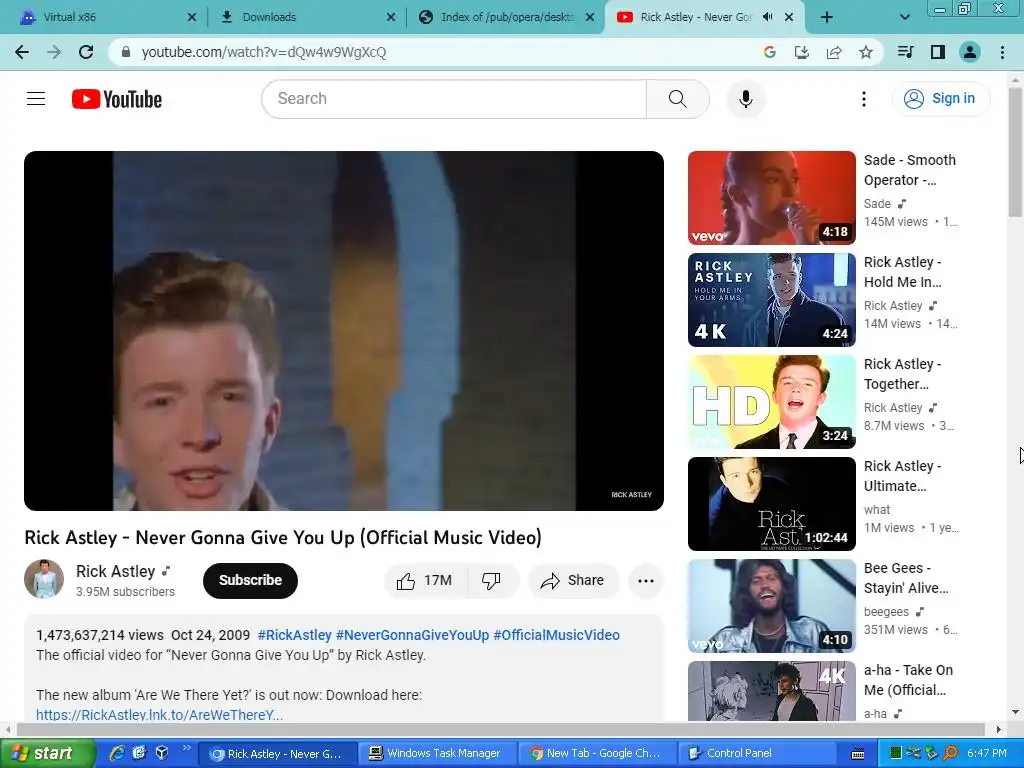
Task: Open Bee Gees Stayin' Alive thumbnail
Action: [771, 605]
